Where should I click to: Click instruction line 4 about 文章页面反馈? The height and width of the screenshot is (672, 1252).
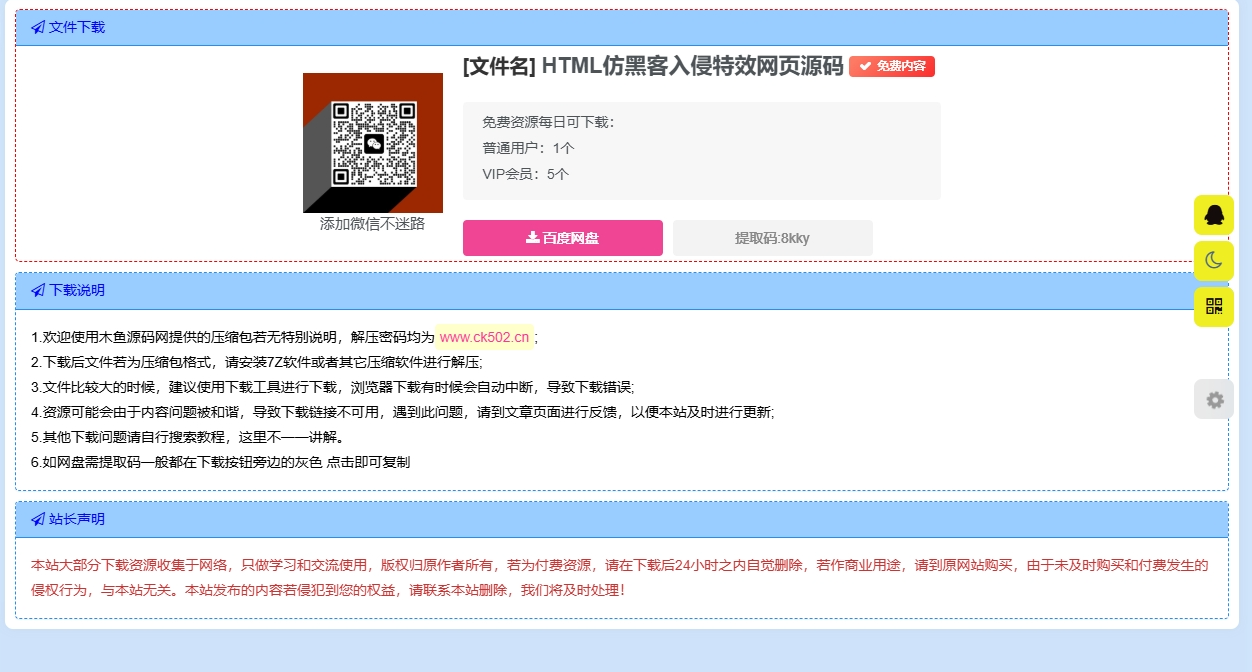click(x=403, y=412)
